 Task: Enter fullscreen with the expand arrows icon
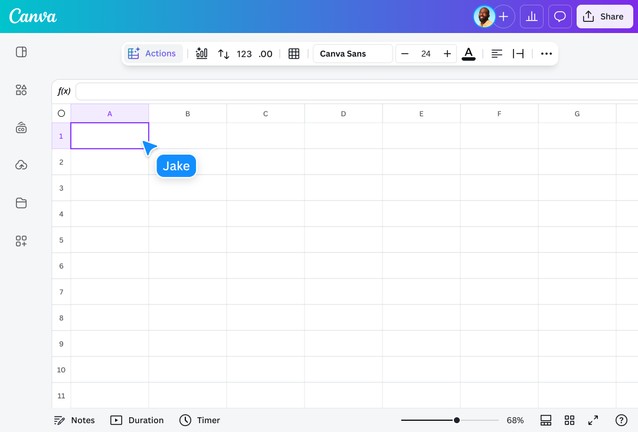point(593,420)
